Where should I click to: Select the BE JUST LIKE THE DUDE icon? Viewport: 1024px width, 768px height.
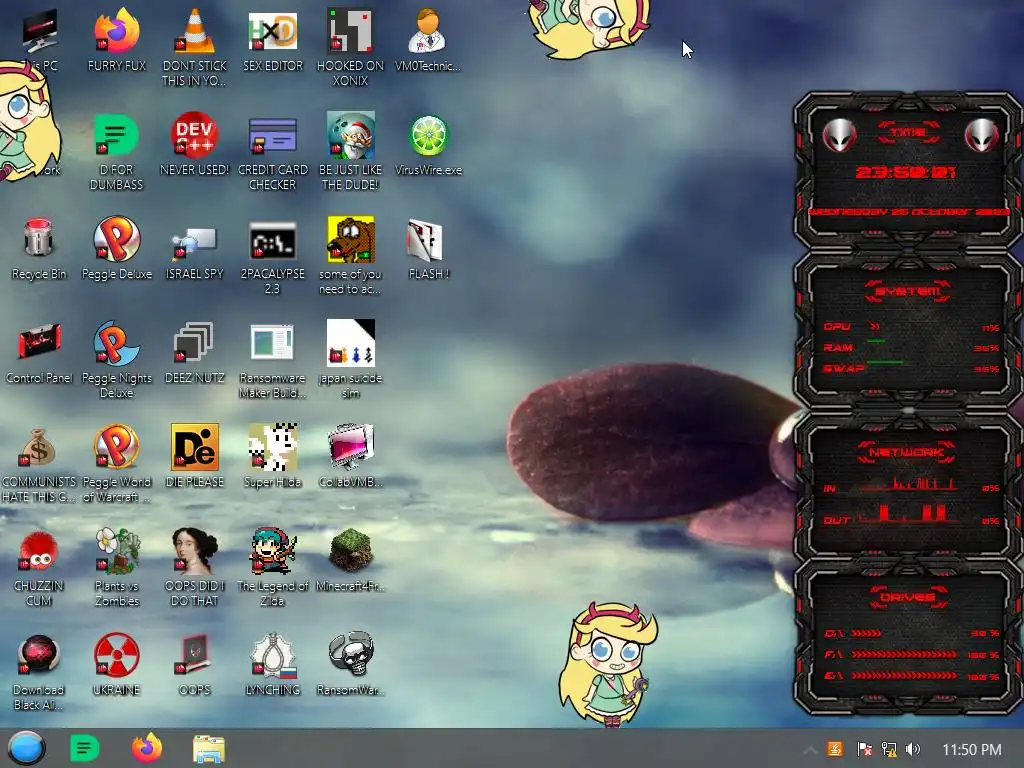coord(351,135)
